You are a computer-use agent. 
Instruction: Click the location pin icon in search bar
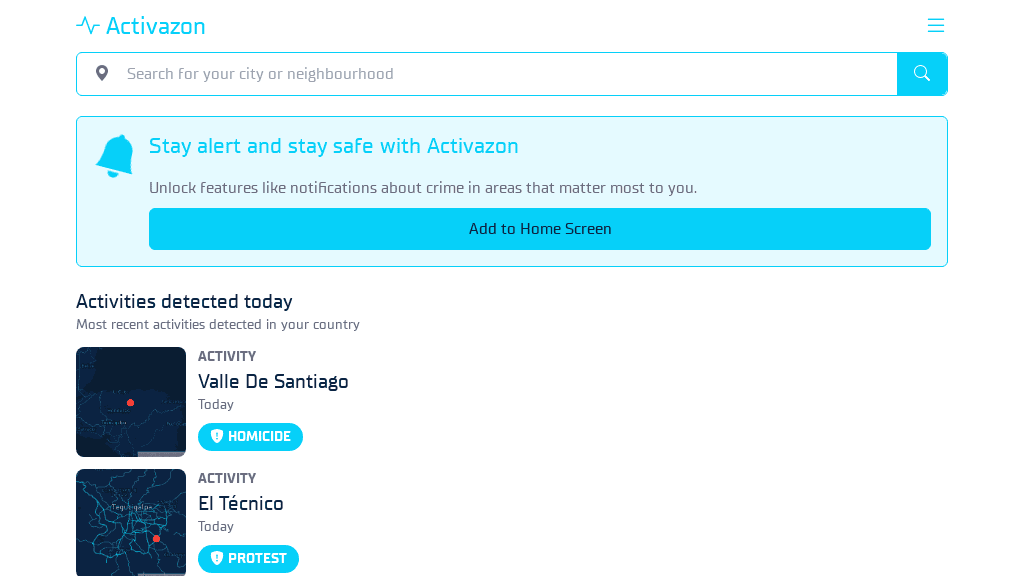102,73
